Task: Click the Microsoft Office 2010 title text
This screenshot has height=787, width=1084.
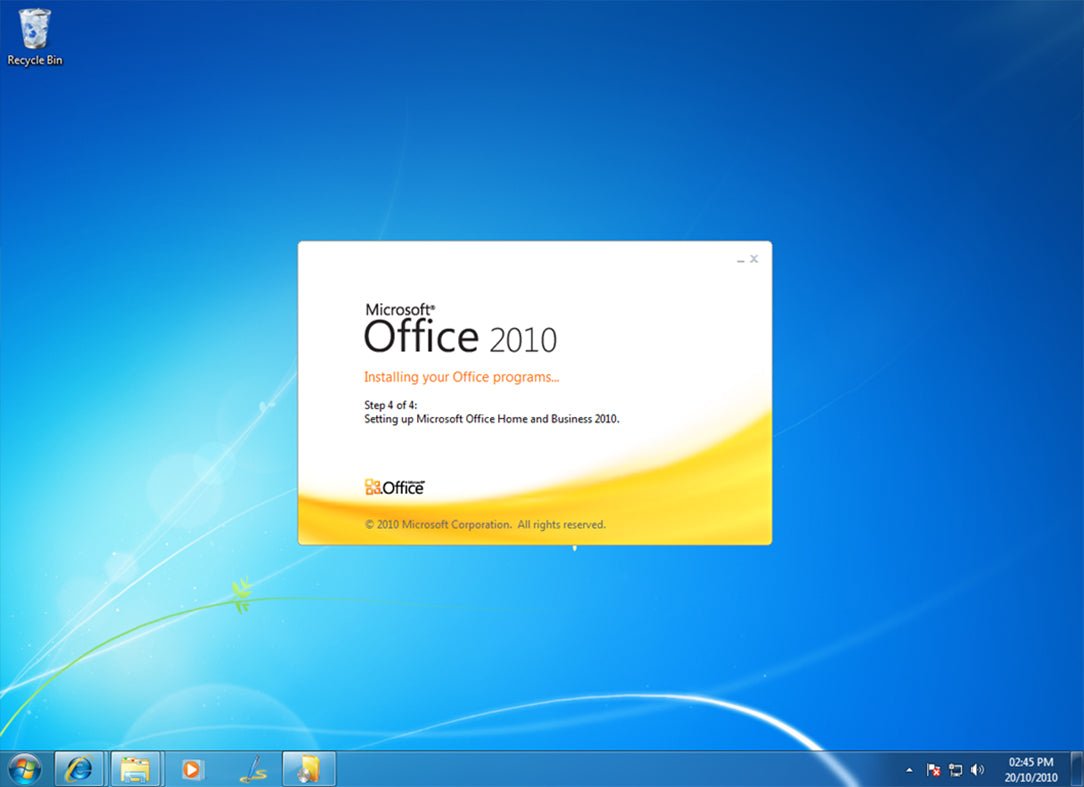Action: [459, 330]
